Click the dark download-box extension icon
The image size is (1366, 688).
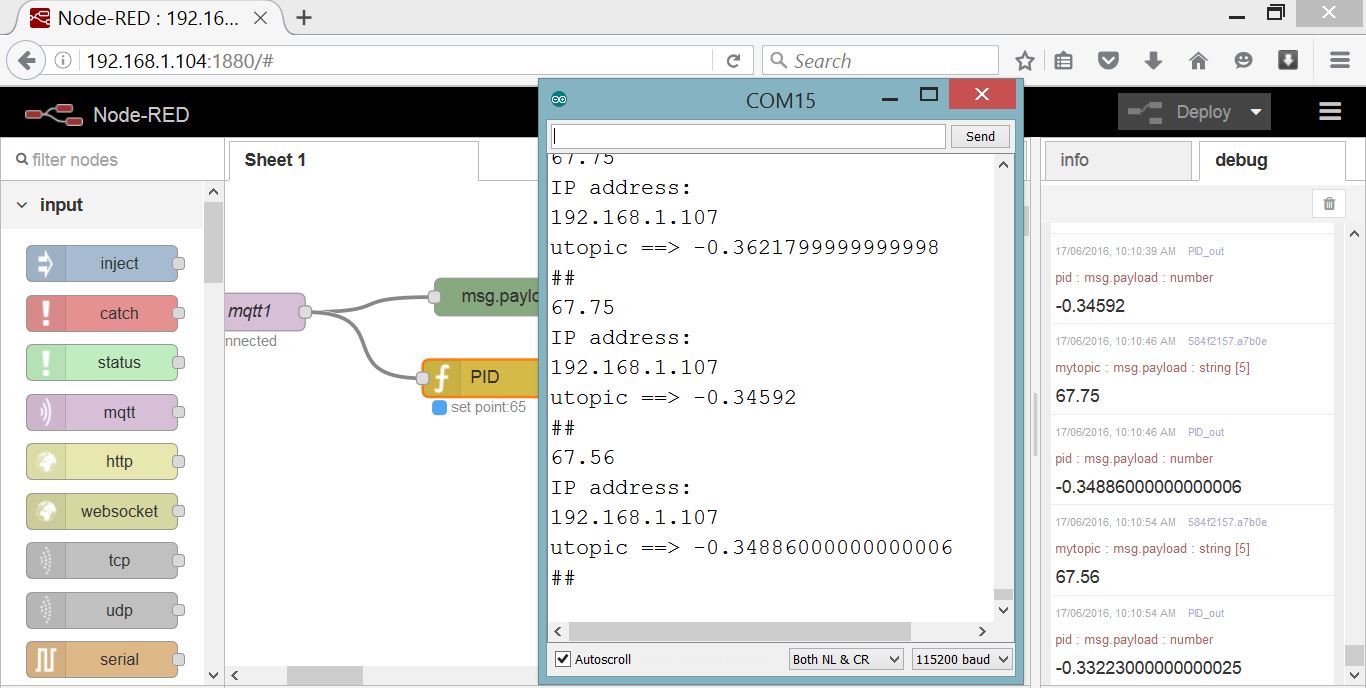point(1288,60)
